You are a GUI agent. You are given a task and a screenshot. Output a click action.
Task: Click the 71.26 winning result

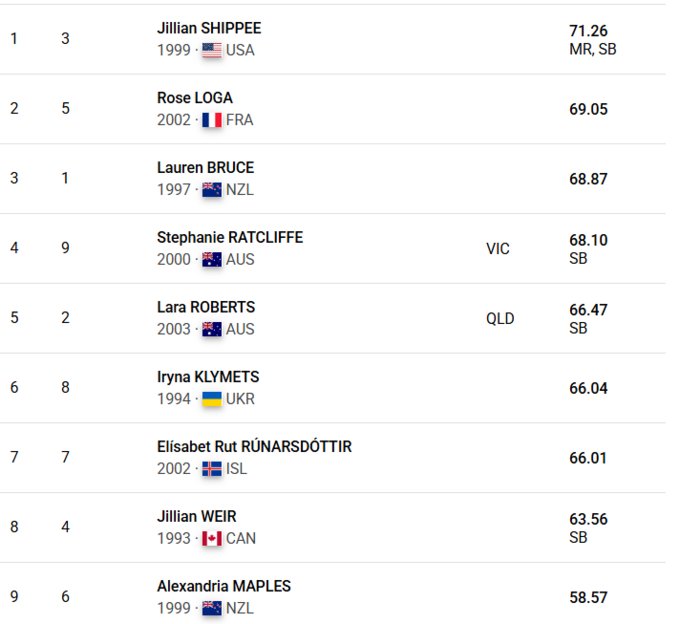[x=588, y=31]
